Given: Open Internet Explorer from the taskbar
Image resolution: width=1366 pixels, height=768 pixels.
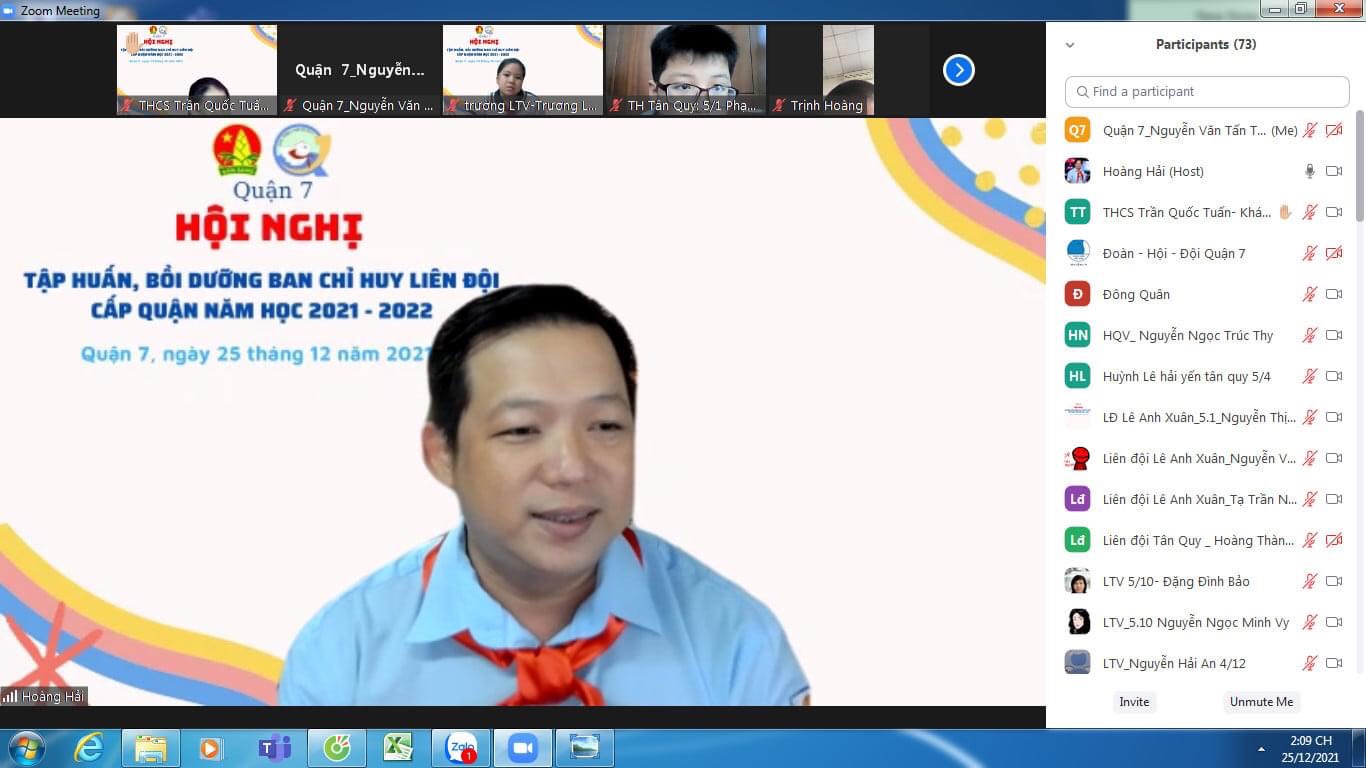Looking at the screenshot, I should [89, 748].
